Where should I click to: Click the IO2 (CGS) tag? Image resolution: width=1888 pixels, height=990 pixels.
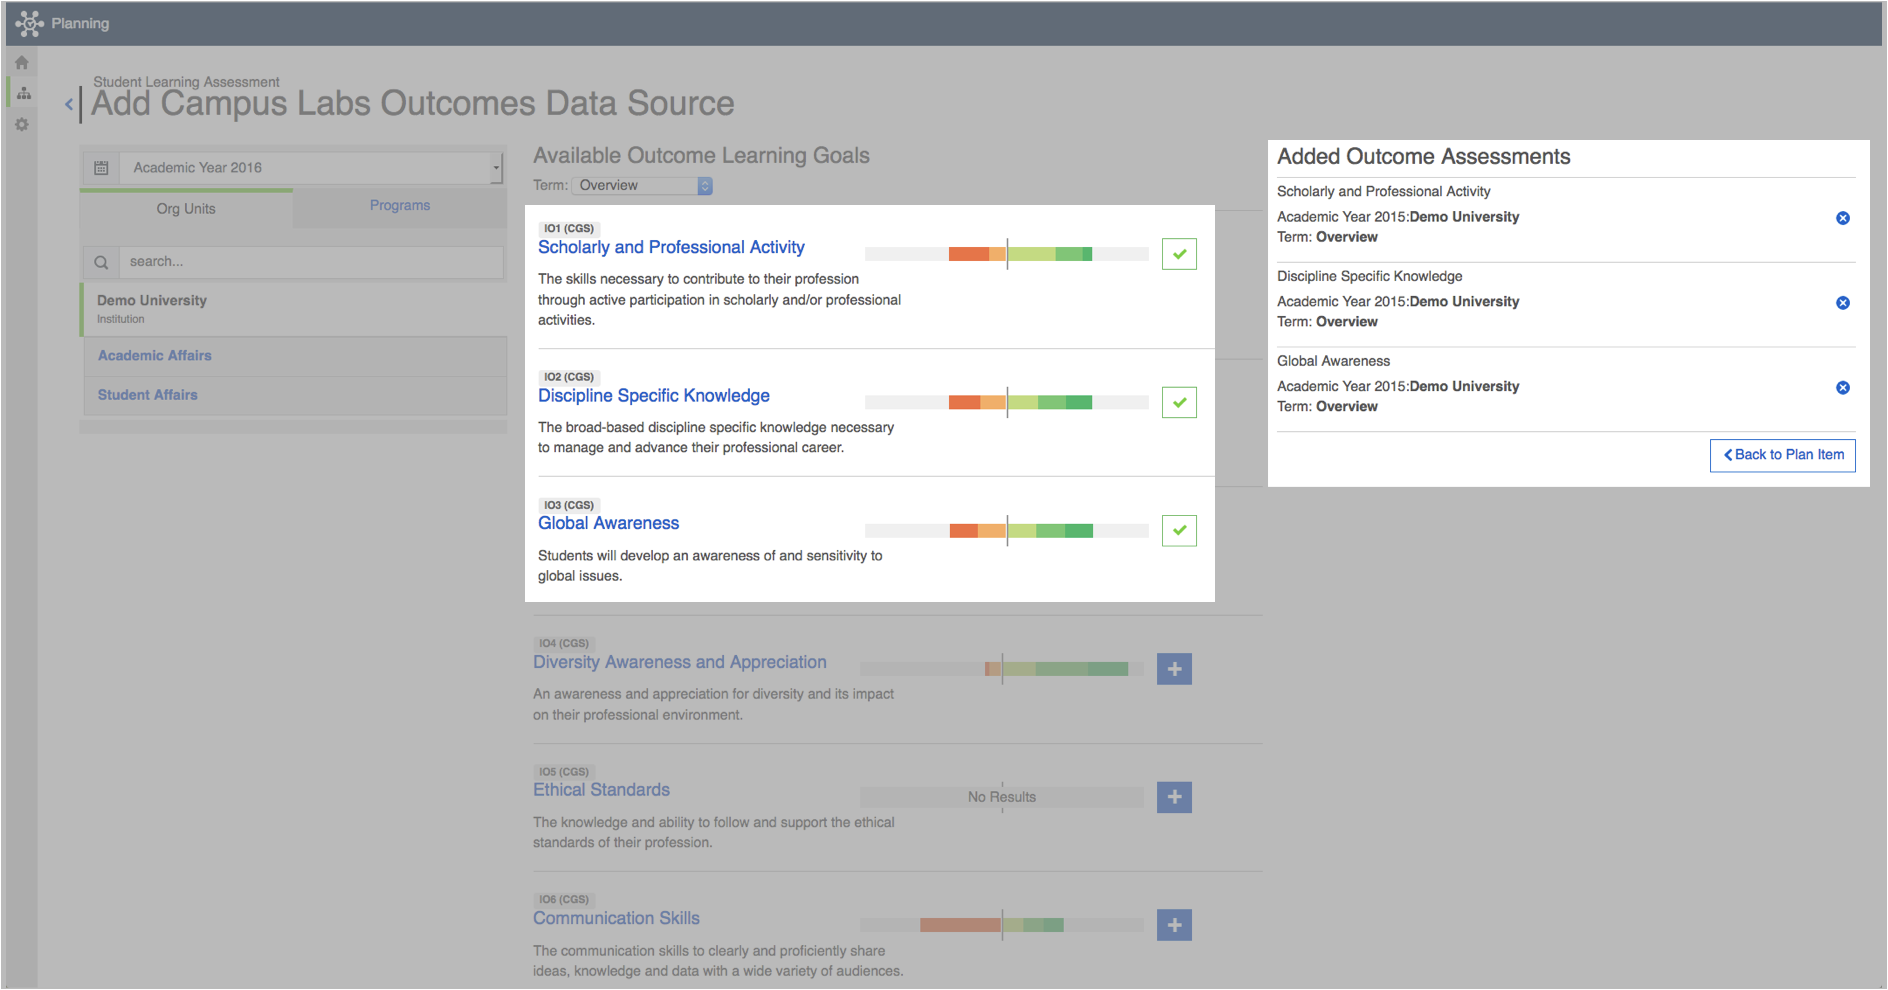[x=568, y=377]
